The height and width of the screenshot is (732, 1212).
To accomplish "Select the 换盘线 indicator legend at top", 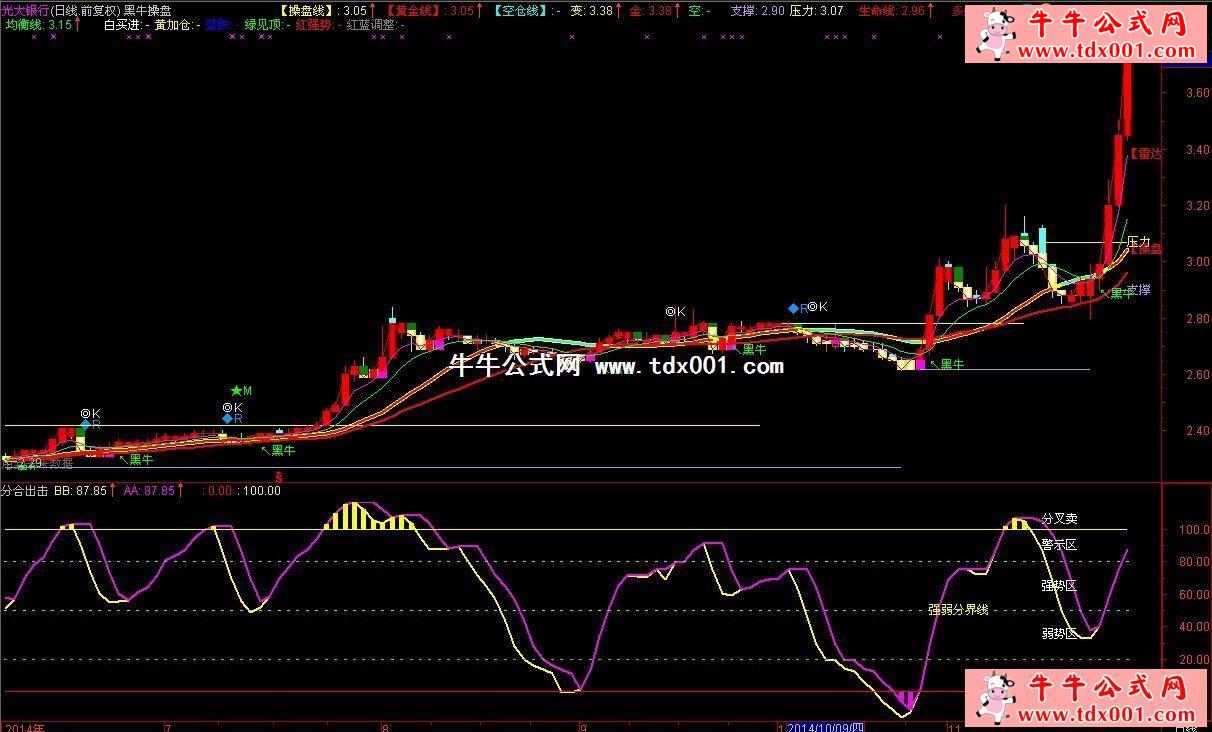I will click(308, 10).
